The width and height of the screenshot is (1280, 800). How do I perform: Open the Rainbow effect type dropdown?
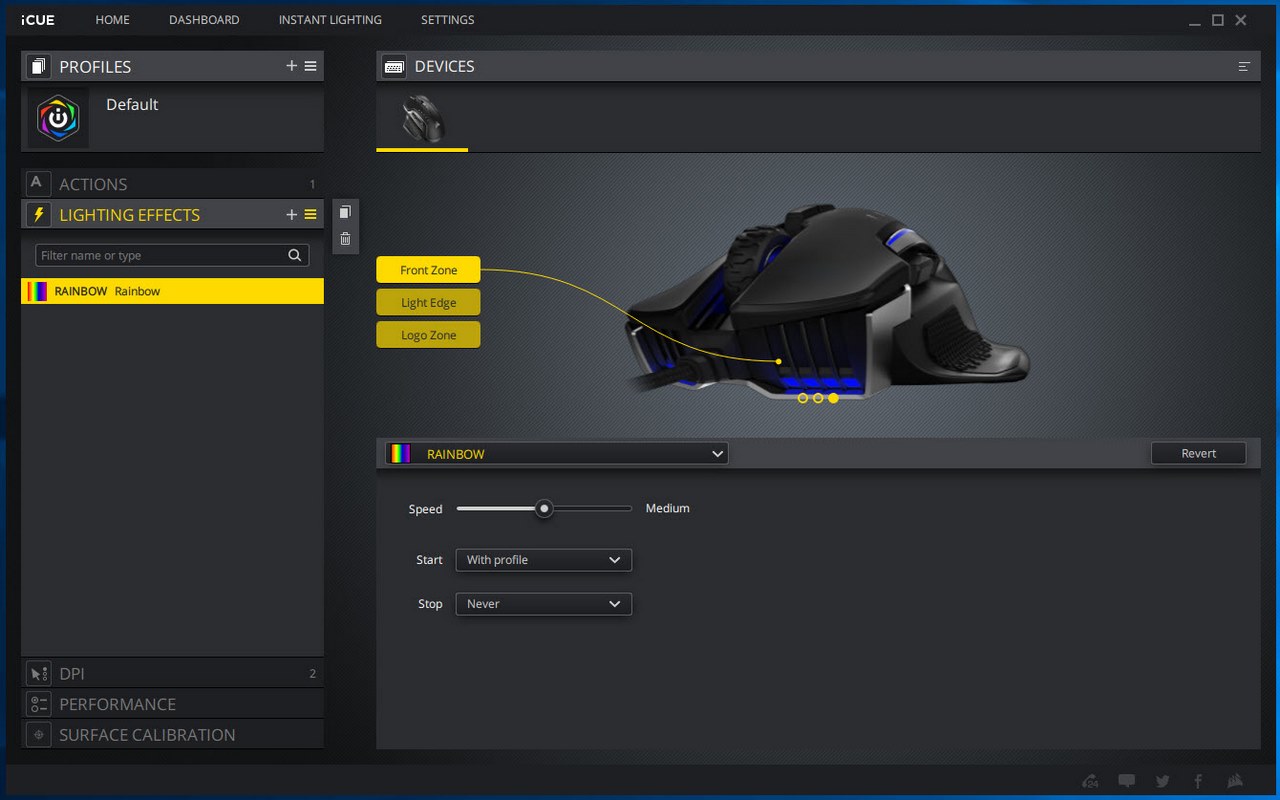[x=557, y=454]
